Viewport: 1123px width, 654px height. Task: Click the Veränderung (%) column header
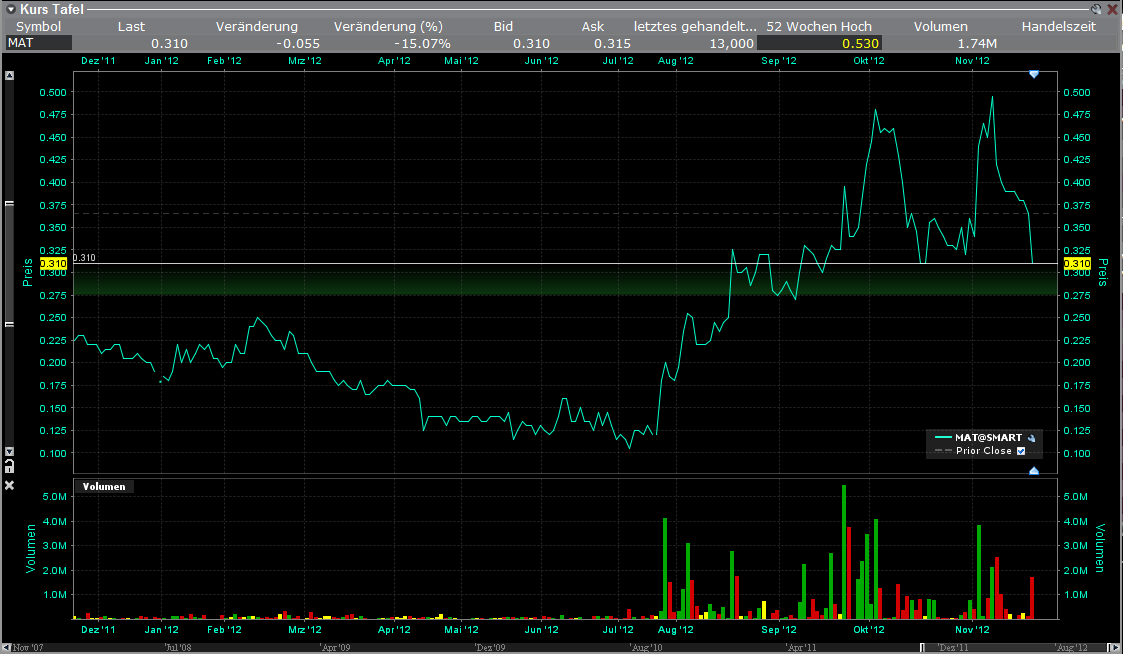pos(388,27)
